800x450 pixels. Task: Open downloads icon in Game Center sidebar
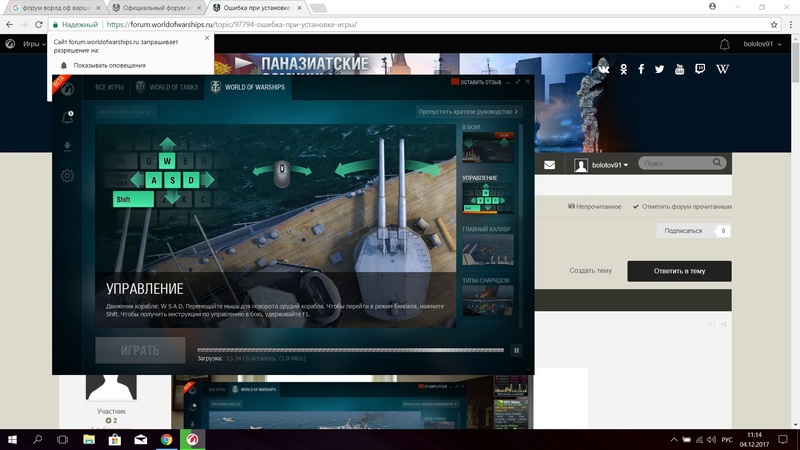click(x=67, y=147)
